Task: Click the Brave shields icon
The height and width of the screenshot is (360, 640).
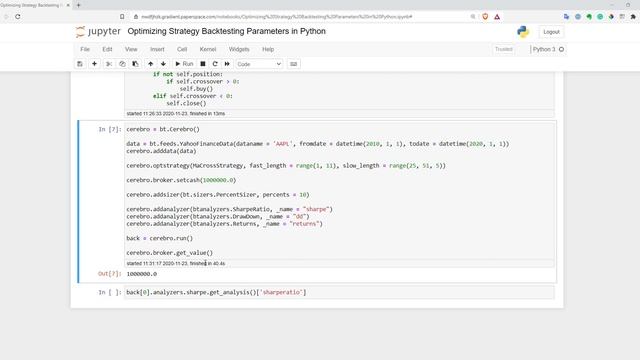Action: point(485,17)
